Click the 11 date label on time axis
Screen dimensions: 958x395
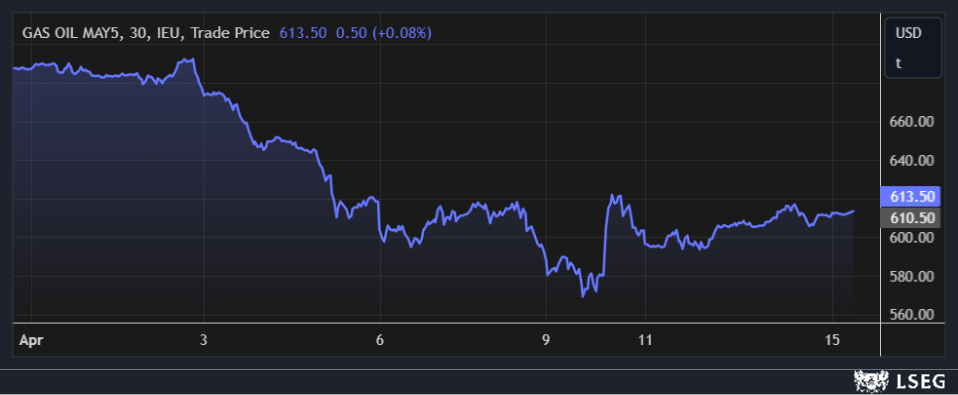[645, 340]
